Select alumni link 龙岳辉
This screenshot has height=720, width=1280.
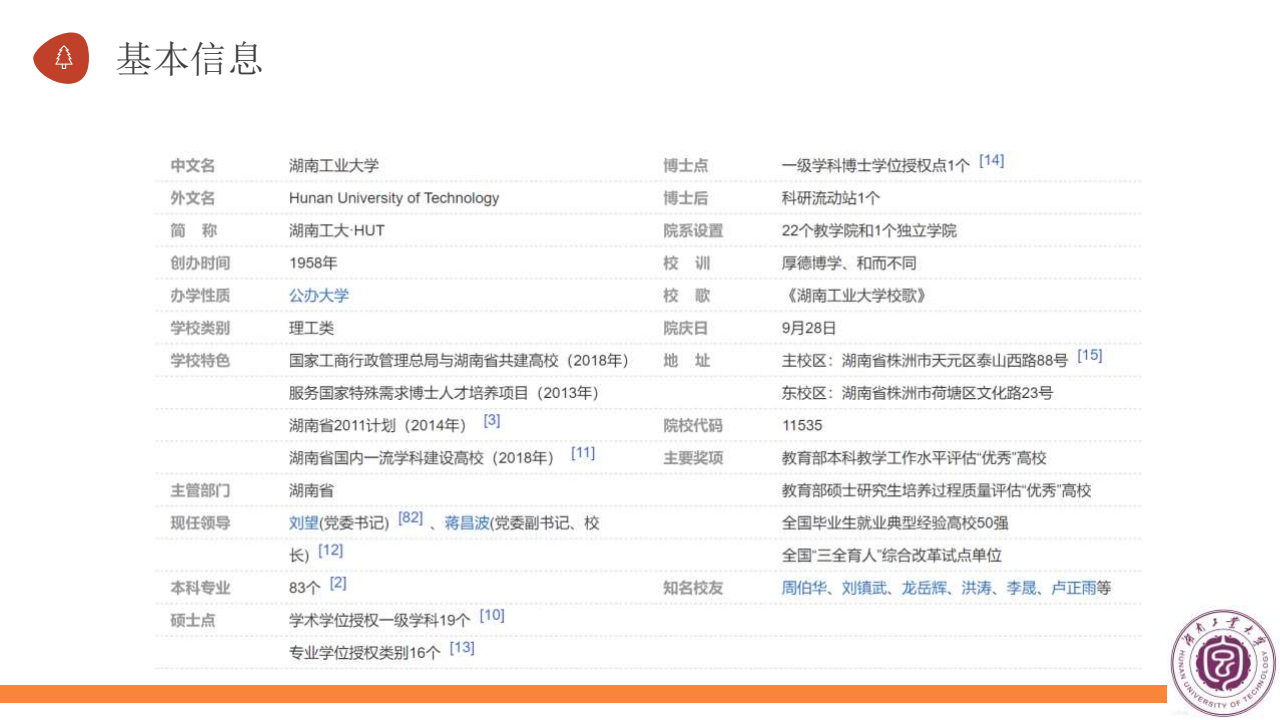924,588
